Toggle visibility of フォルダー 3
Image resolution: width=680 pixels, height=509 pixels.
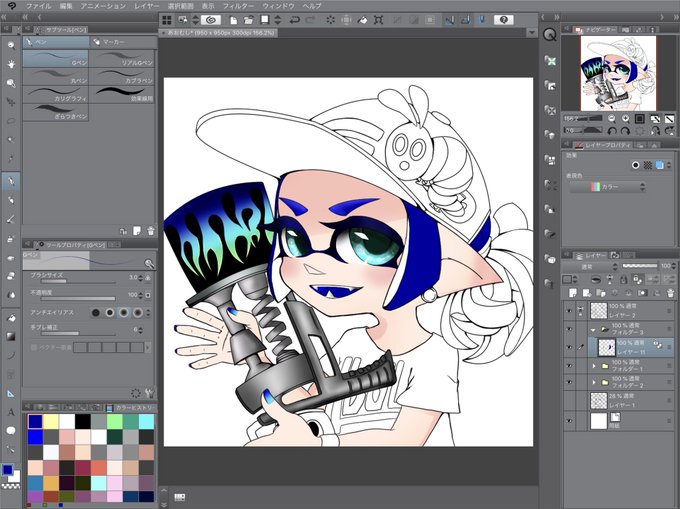(x=569, y=329)
